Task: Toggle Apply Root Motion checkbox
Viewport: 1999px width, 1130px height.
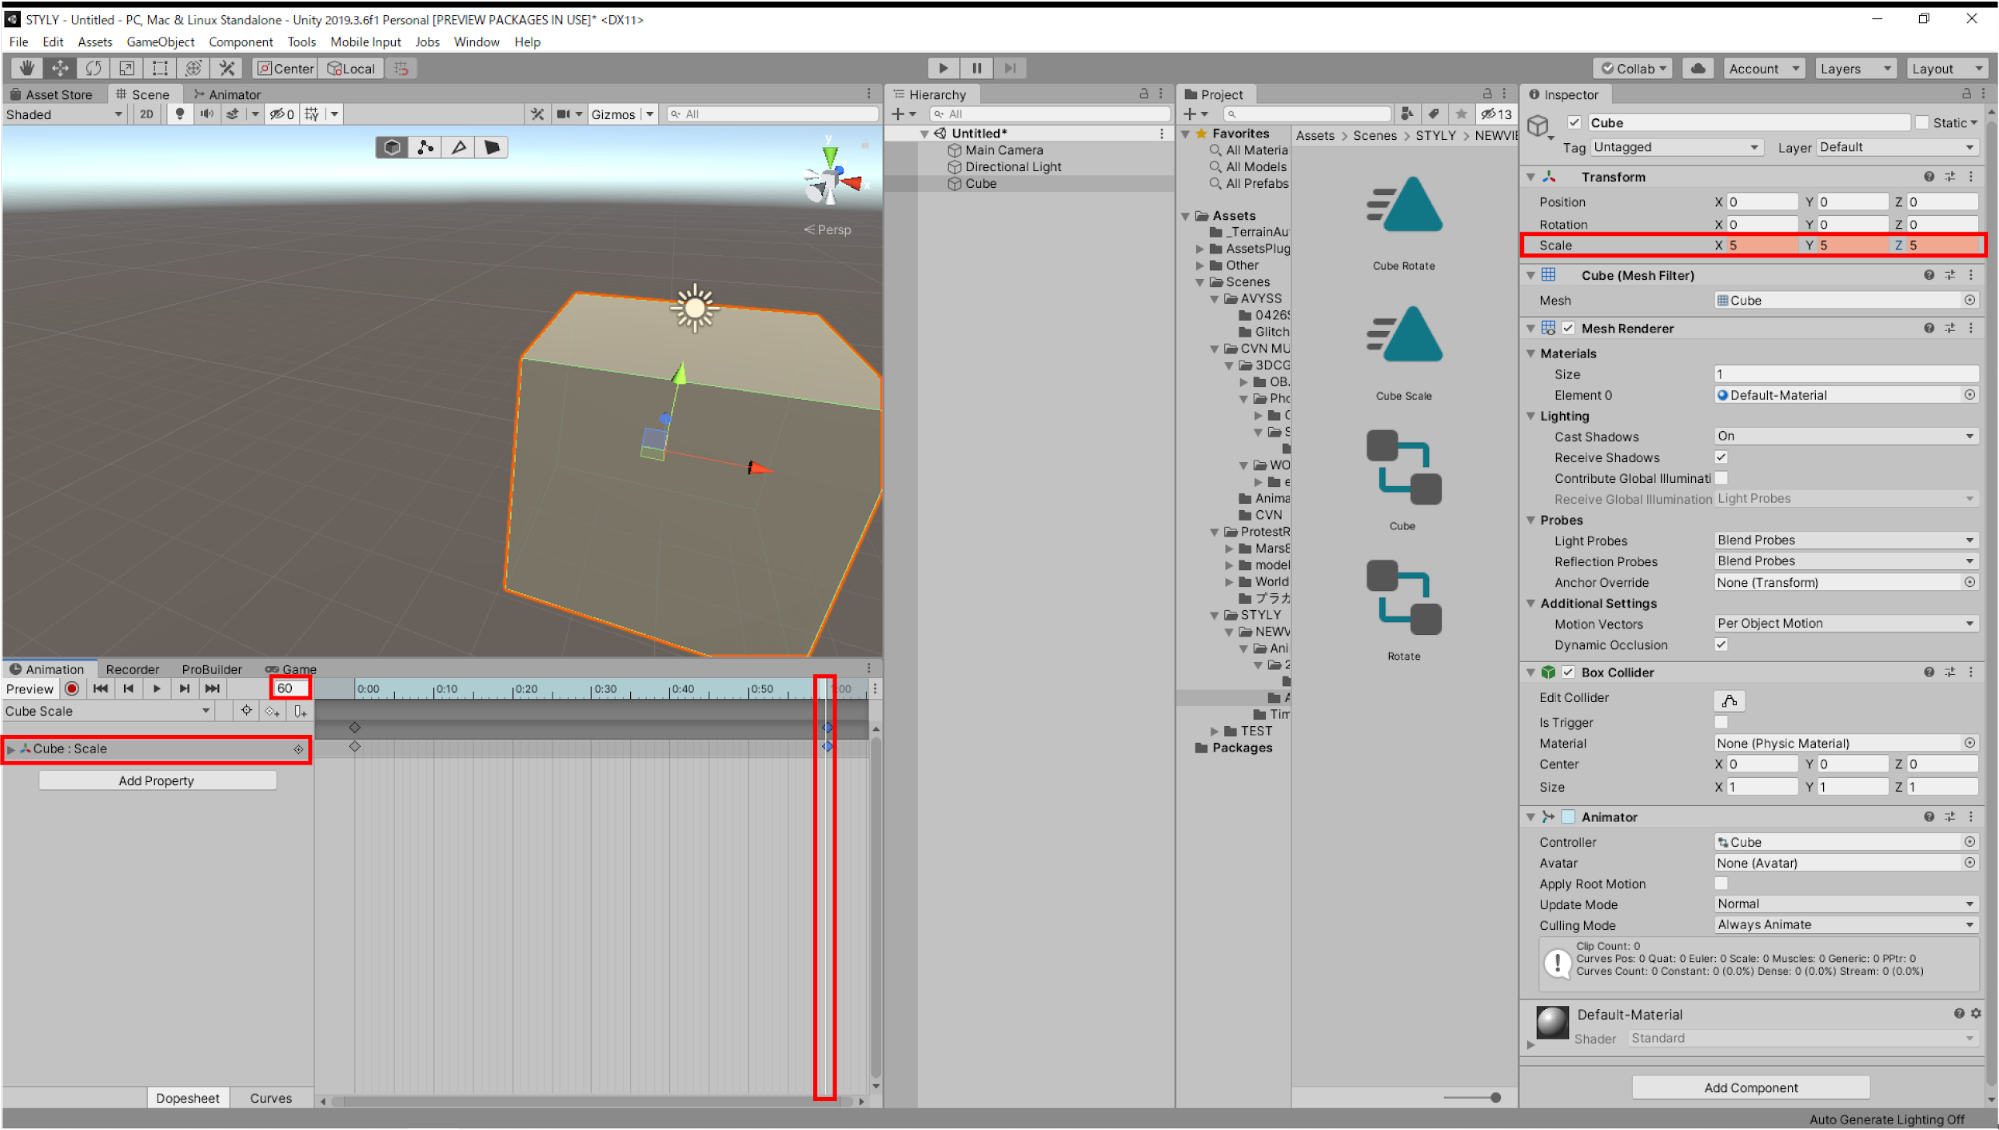Action: 1721,883
